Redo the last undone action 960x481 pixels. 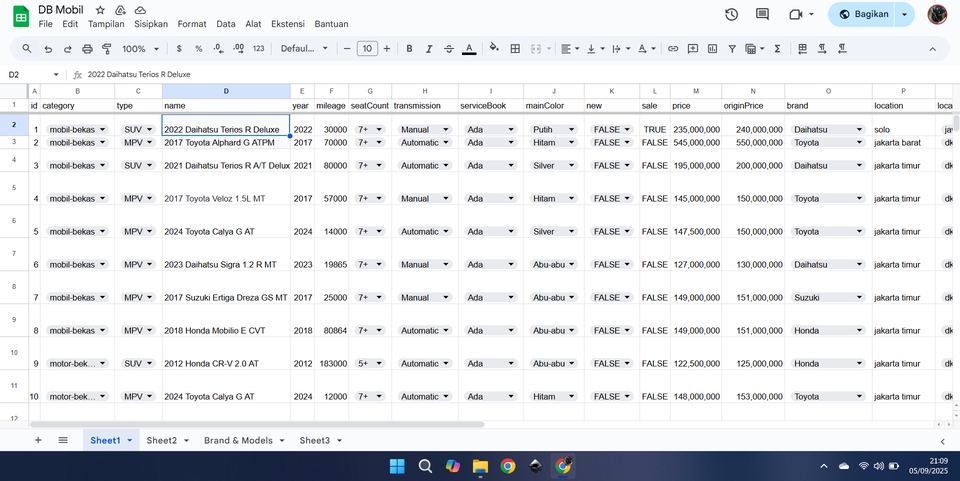pos(67,49)
